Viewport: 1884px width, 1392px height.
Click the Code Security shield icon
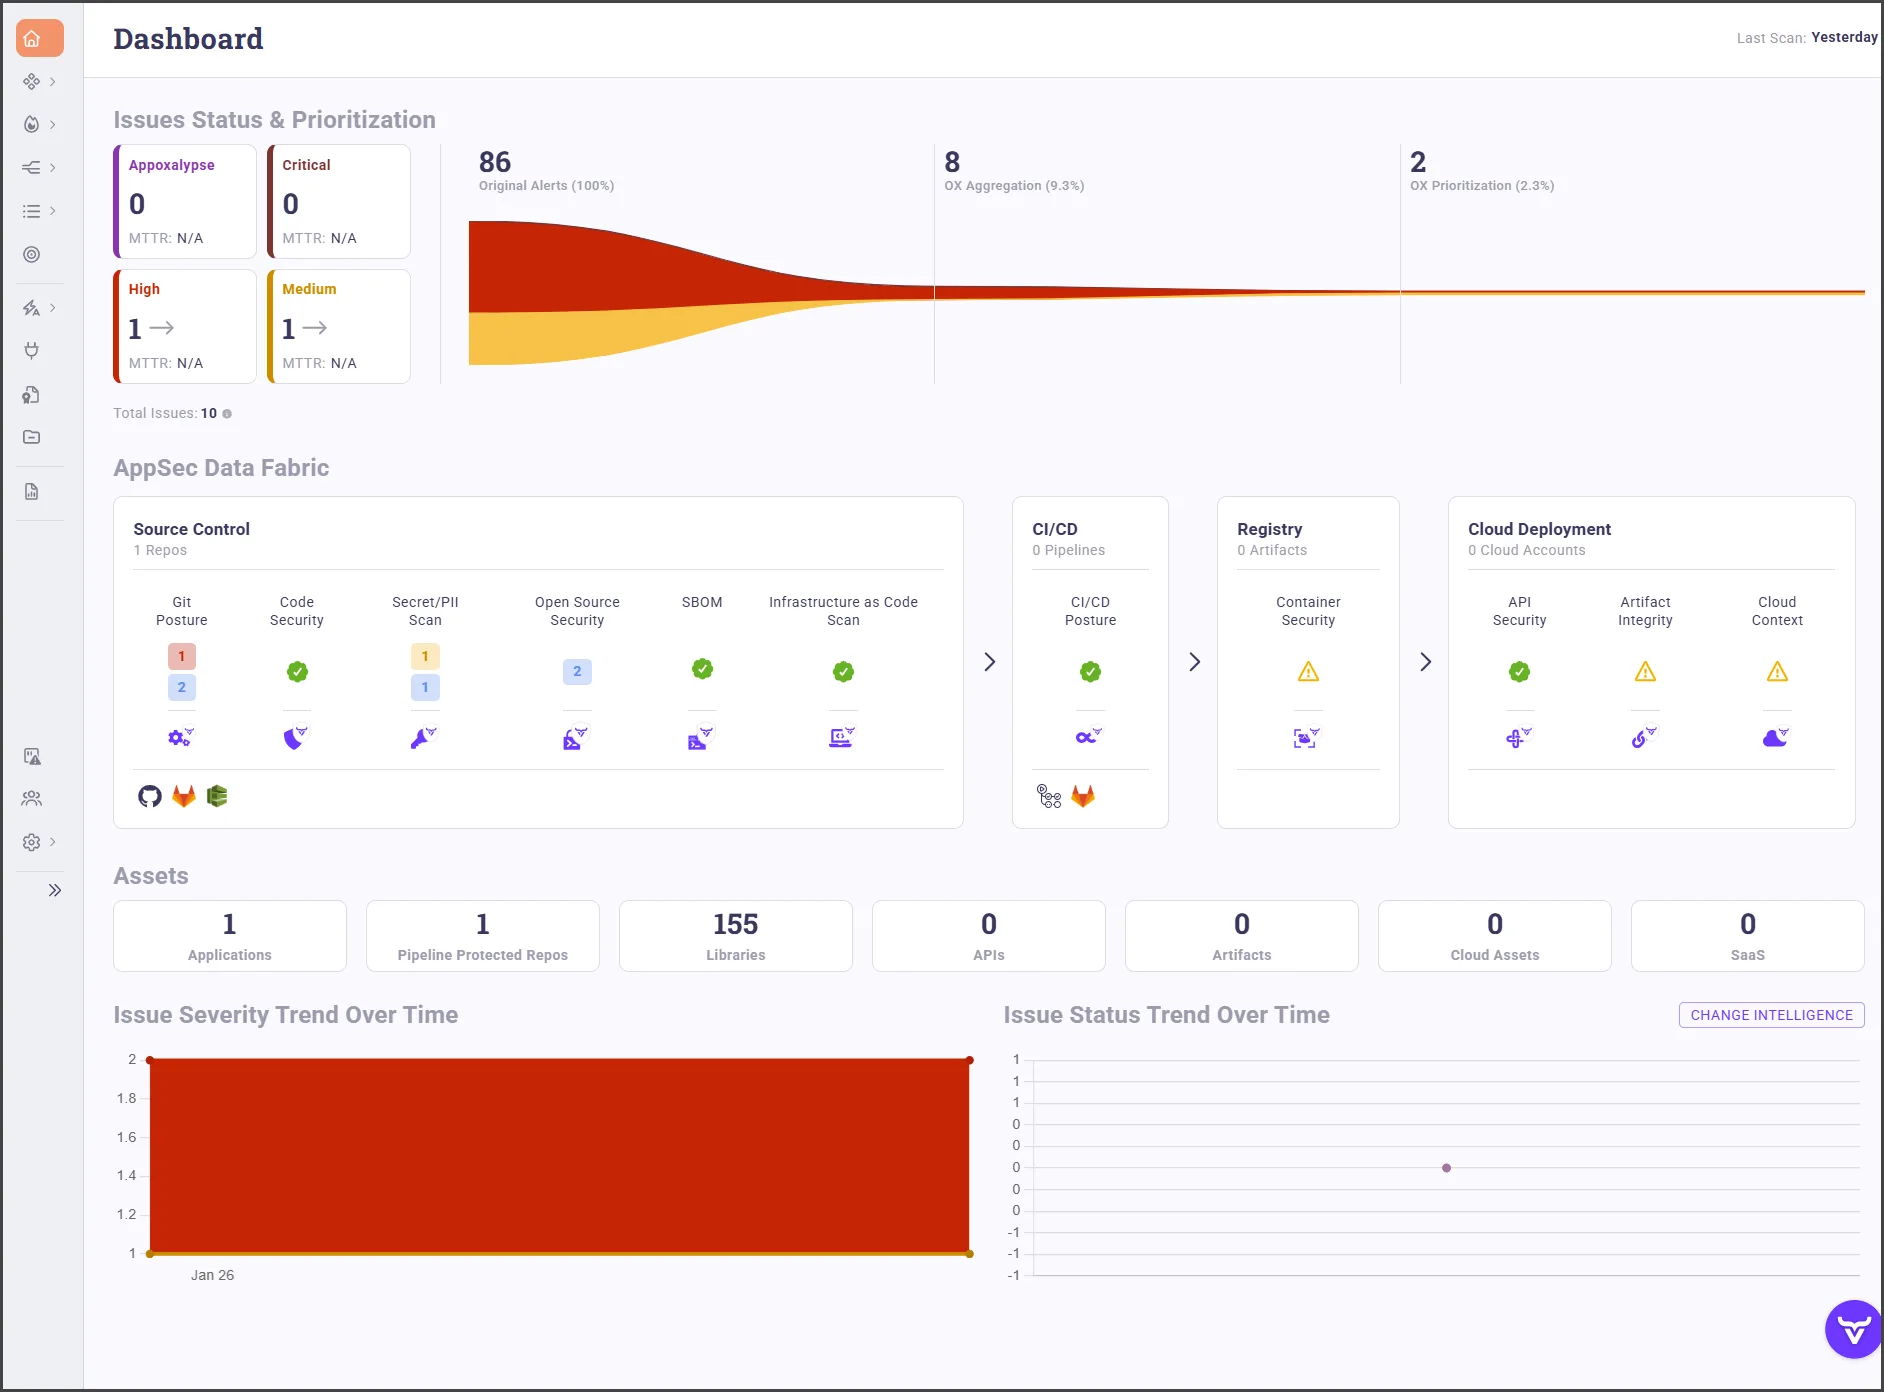296,737
